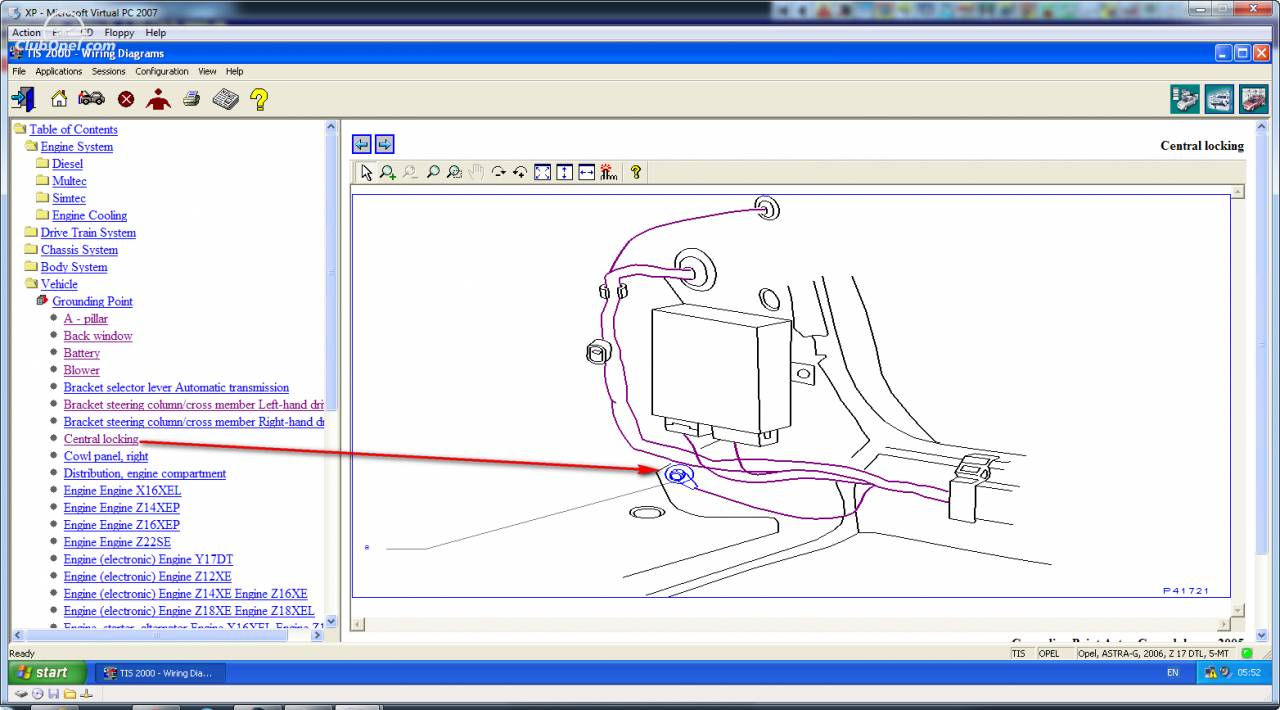The image size is (1280, 710).
Task: Select the hand pan tool
Action: [476, 172]
